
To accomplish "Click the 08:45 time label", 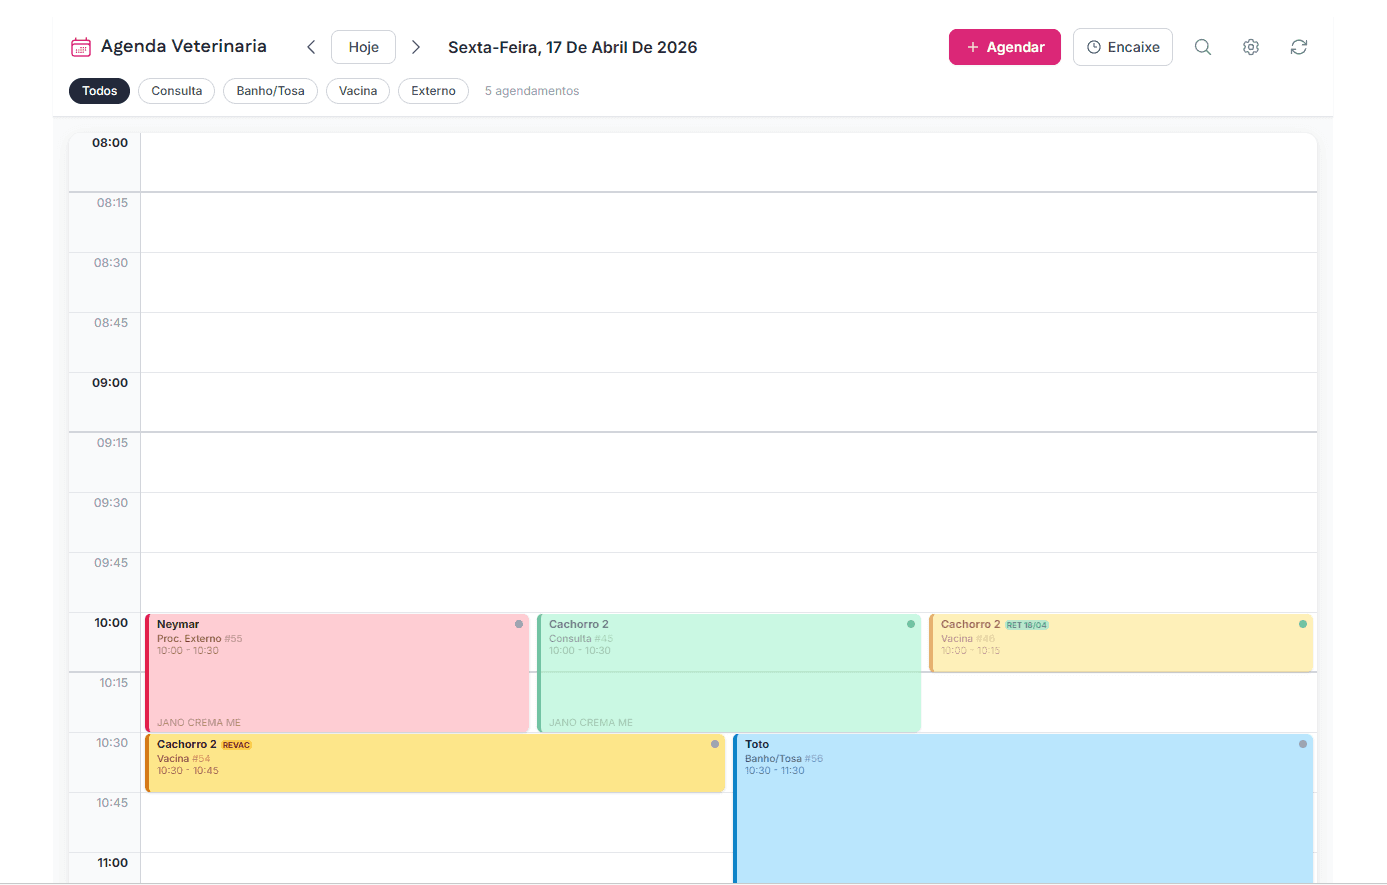I will tap(111, 323).
